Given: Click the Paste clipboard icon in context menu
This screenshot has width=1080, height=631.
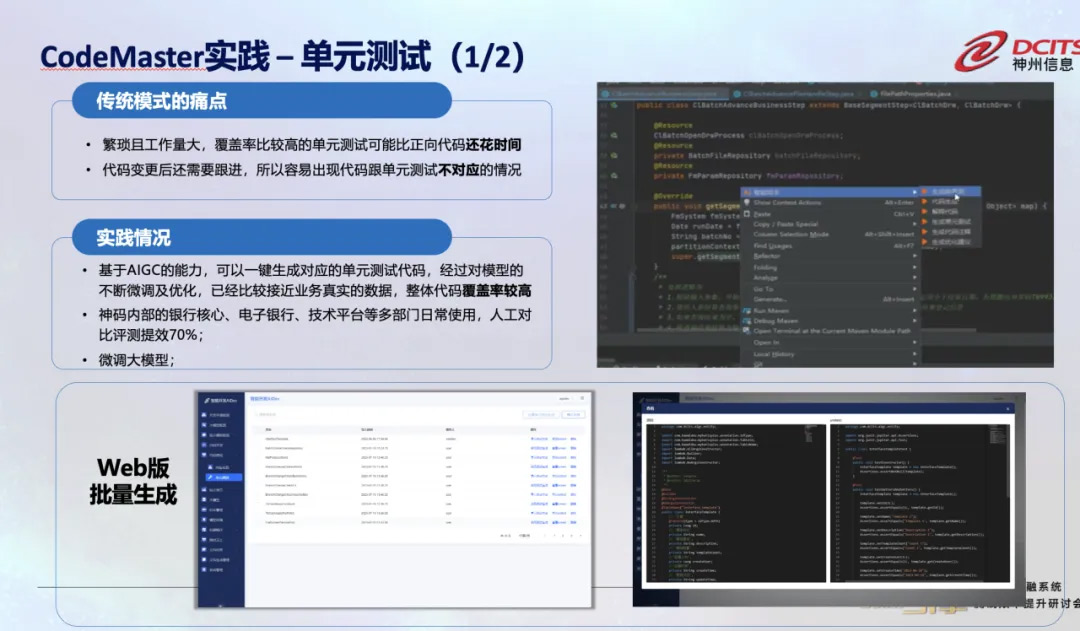Looking at the screenshot, I should [746, 213].
